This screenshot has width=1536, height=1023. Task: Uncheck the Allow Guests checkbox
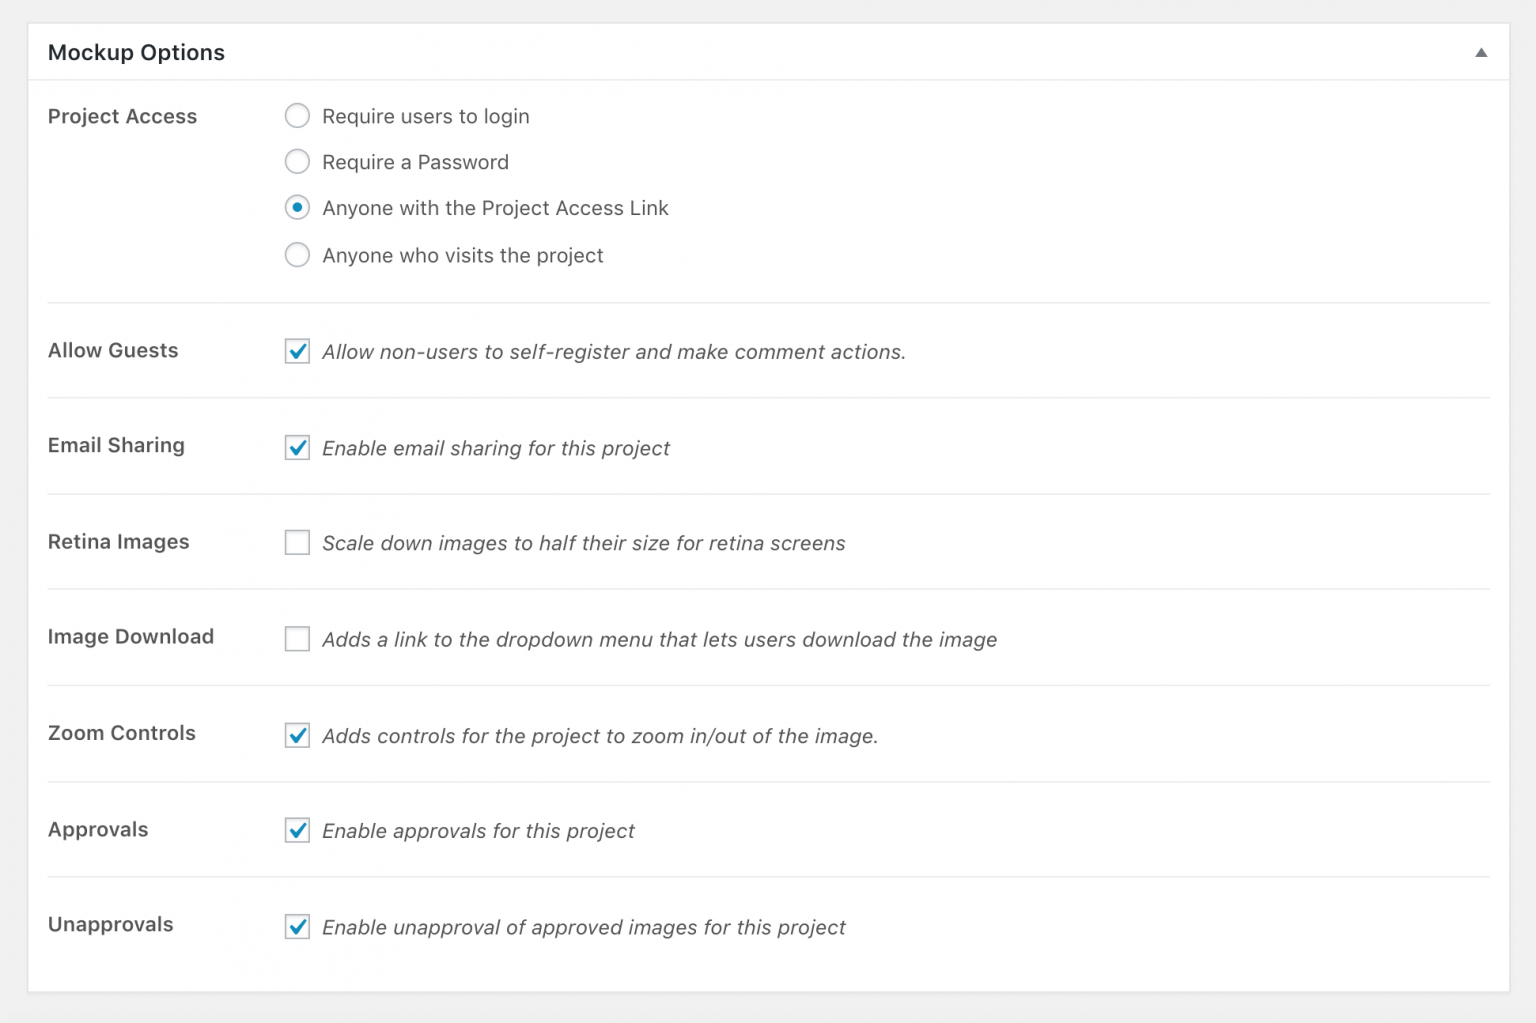297,351
